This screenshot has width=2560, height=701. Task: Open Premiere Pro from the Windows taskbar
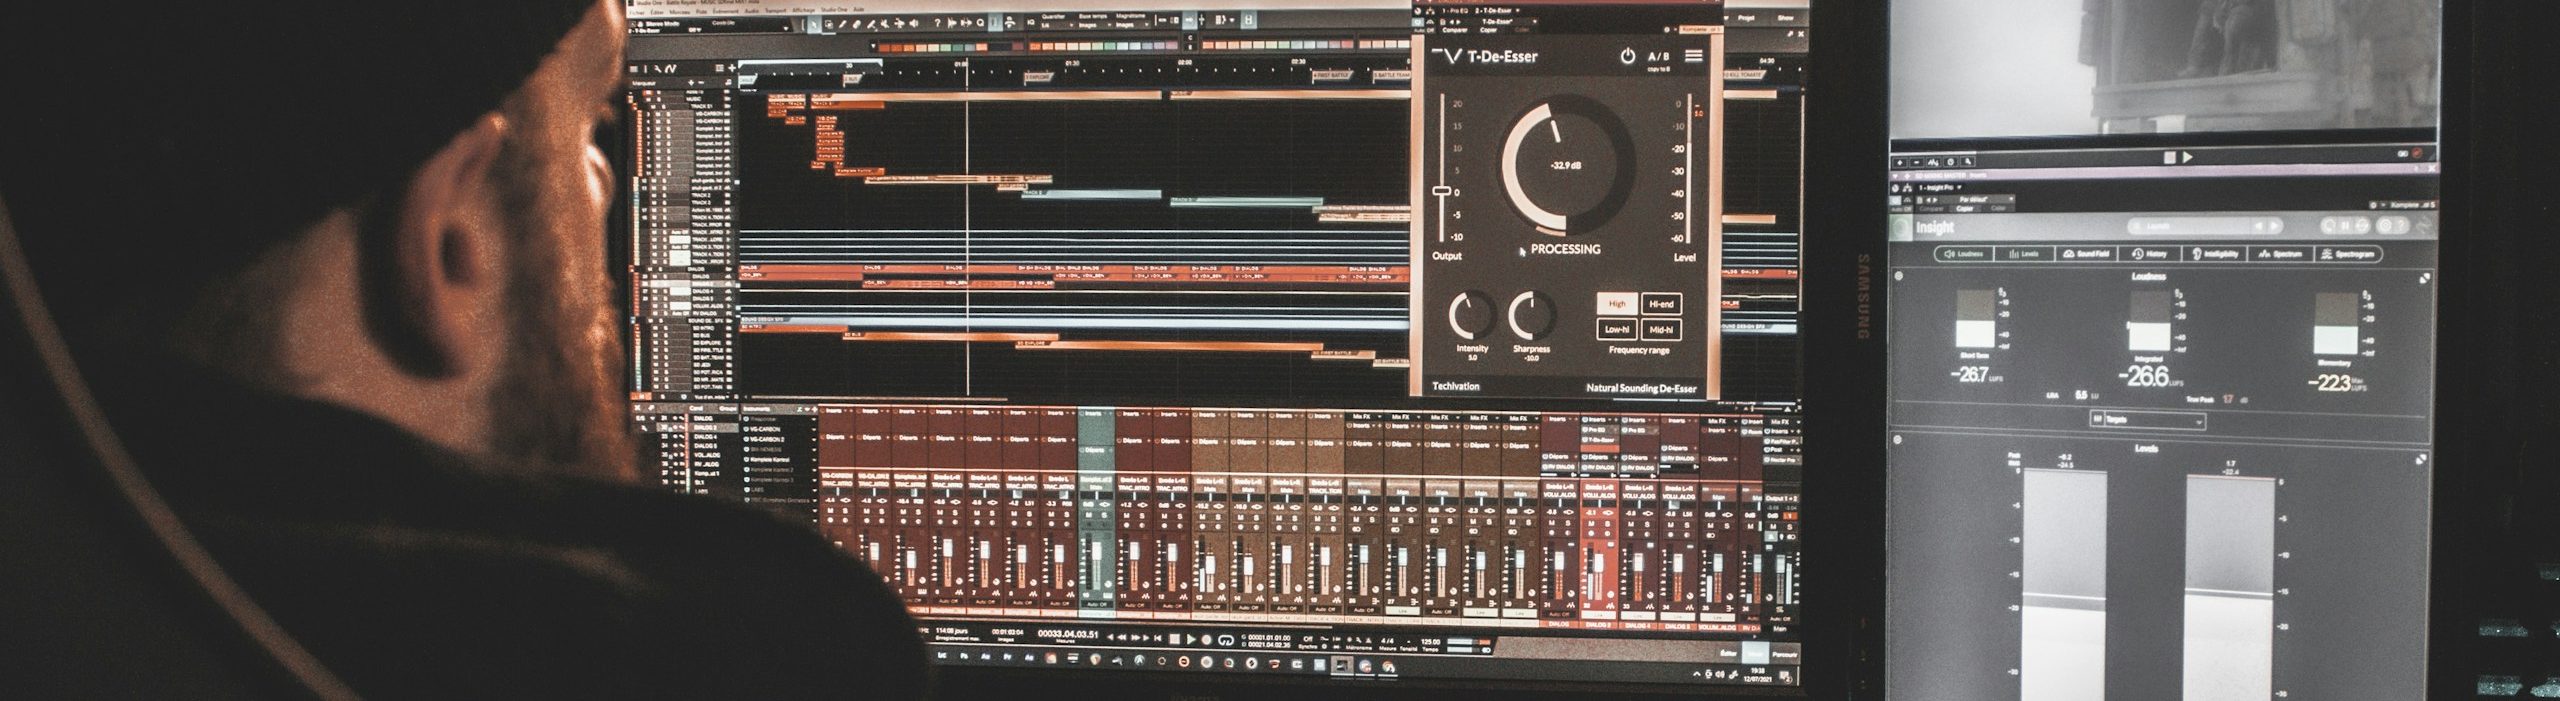(x=1007, y=657)
